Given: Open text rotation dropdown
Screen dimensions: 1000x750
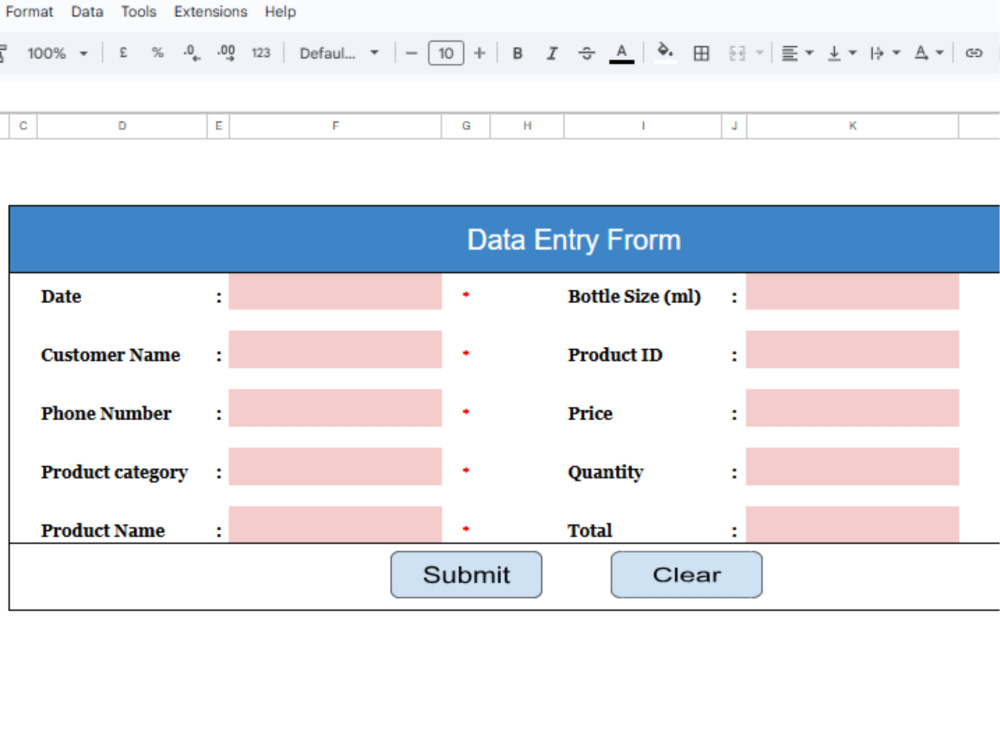Looking at the screenshot, I should tap(928, 53).
